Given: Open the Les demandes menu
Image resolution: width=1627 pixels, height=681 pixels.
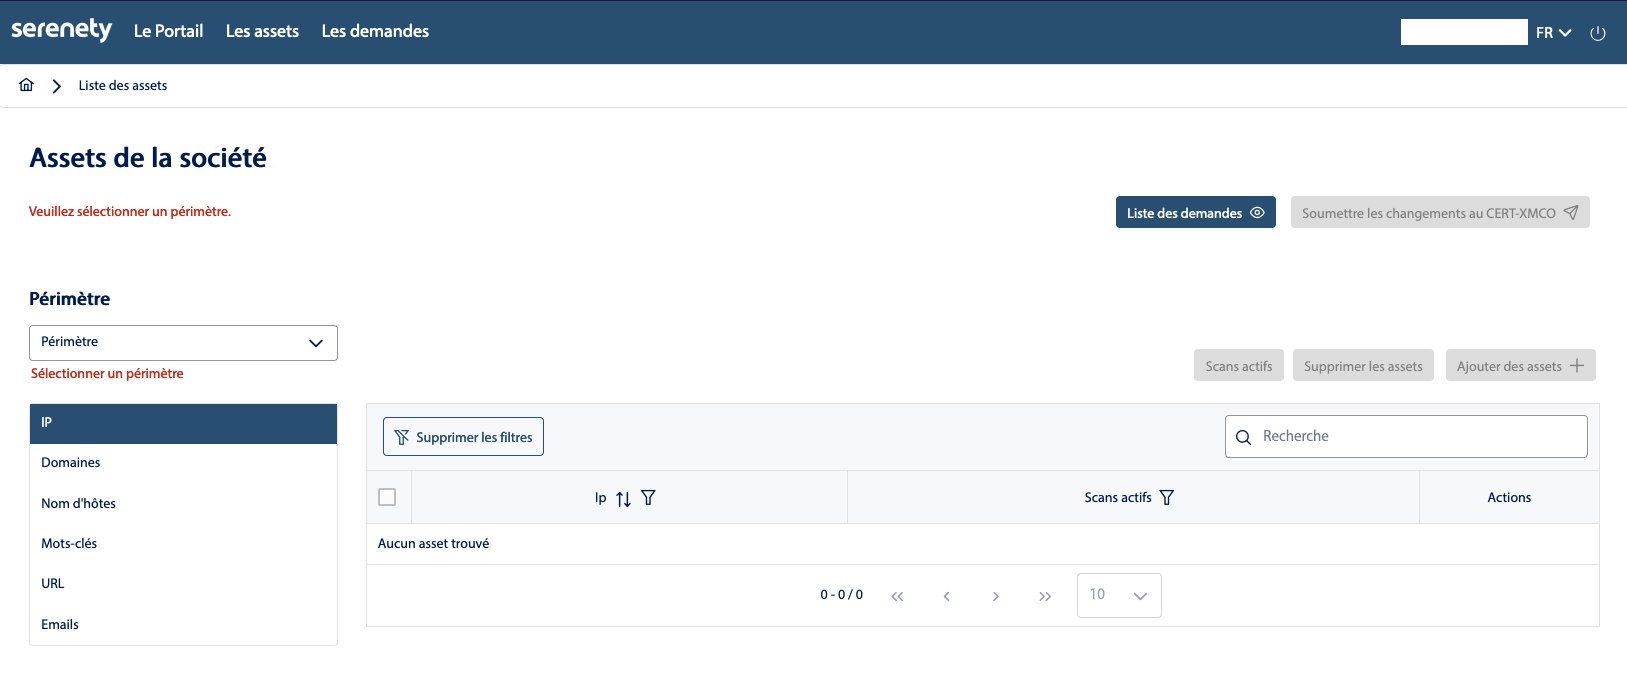Looking at the screenshot, I should coord(375,32).
